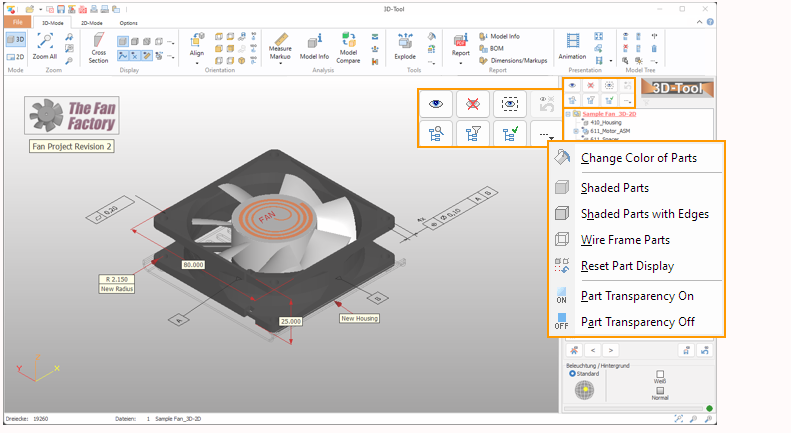Pick Change Color of Parts

click(638, 158)
